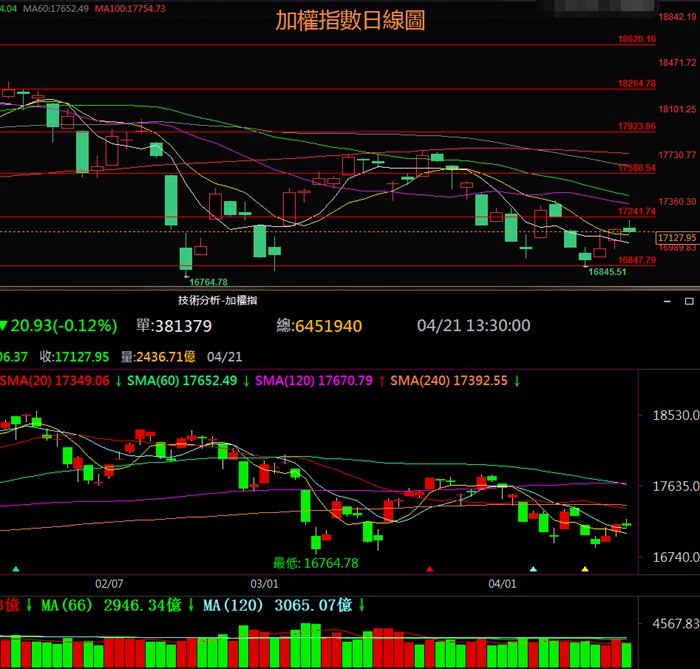Click the red up arrow after SMA(120) value
Image resolution: width=700 pixels, height=669 pixels.
click(x=381, y=381)
